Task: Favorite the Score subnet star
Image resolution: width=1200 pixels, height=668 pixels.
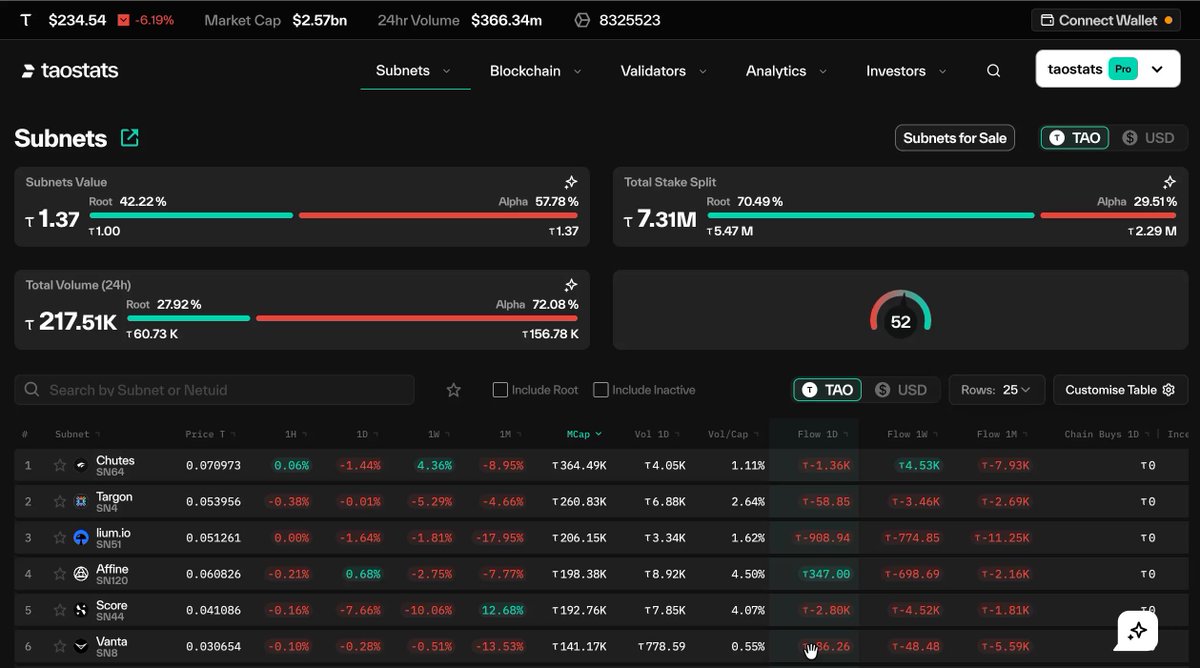Action: (60, 610)
